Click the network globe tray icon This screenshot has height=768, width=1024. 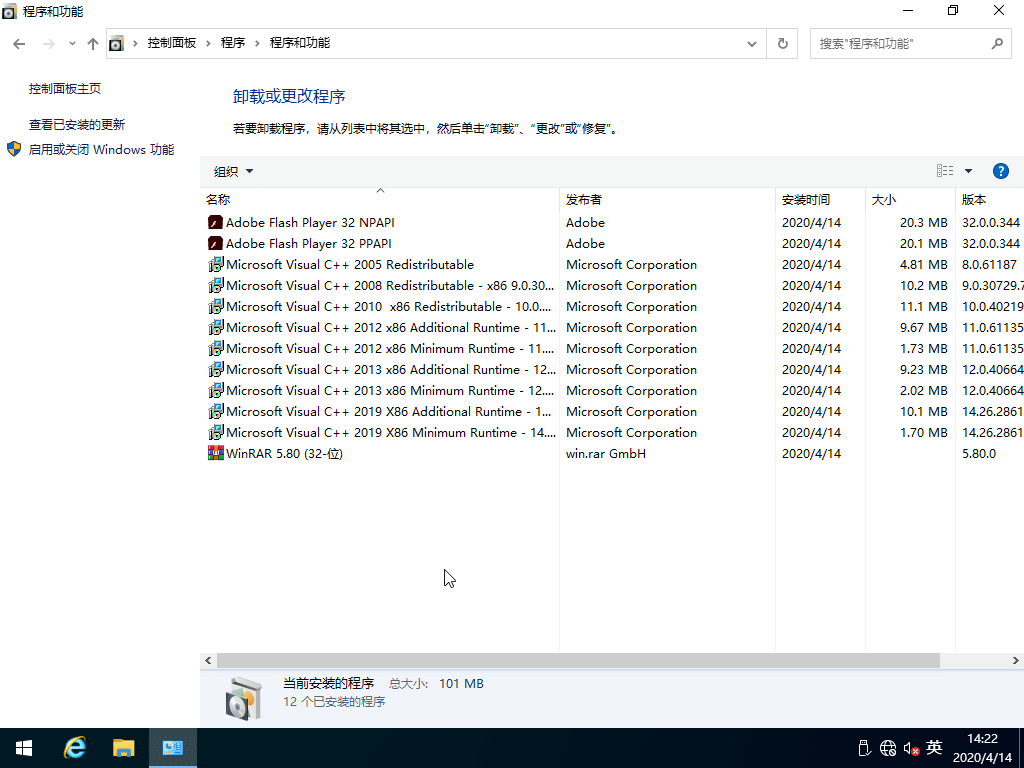pos(888,748)
